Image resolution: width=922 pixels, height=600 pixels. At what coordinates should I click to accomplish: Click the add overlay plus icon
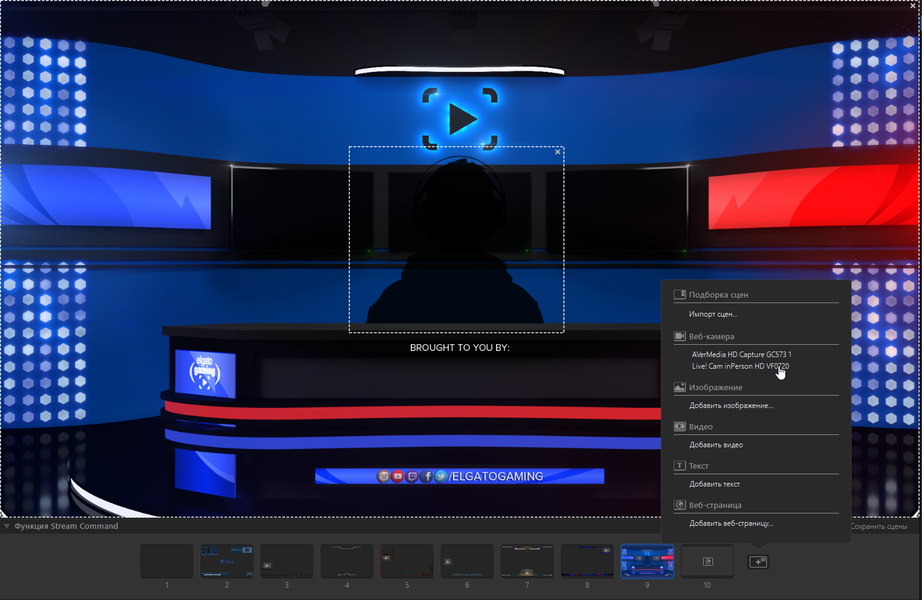(758, 562)
